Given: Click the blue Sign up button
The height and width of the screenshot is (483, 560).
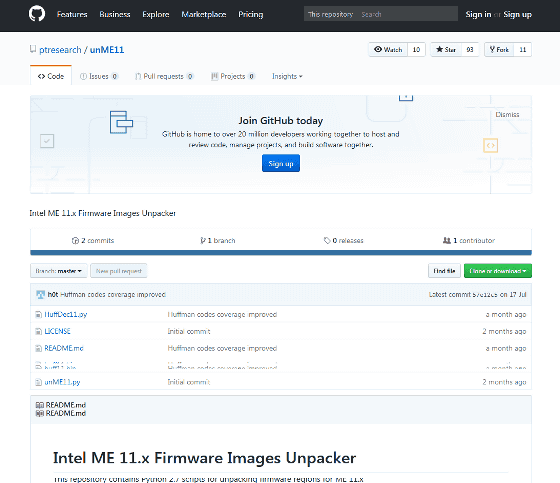Looking at the screenshot, I should [281, 163].
